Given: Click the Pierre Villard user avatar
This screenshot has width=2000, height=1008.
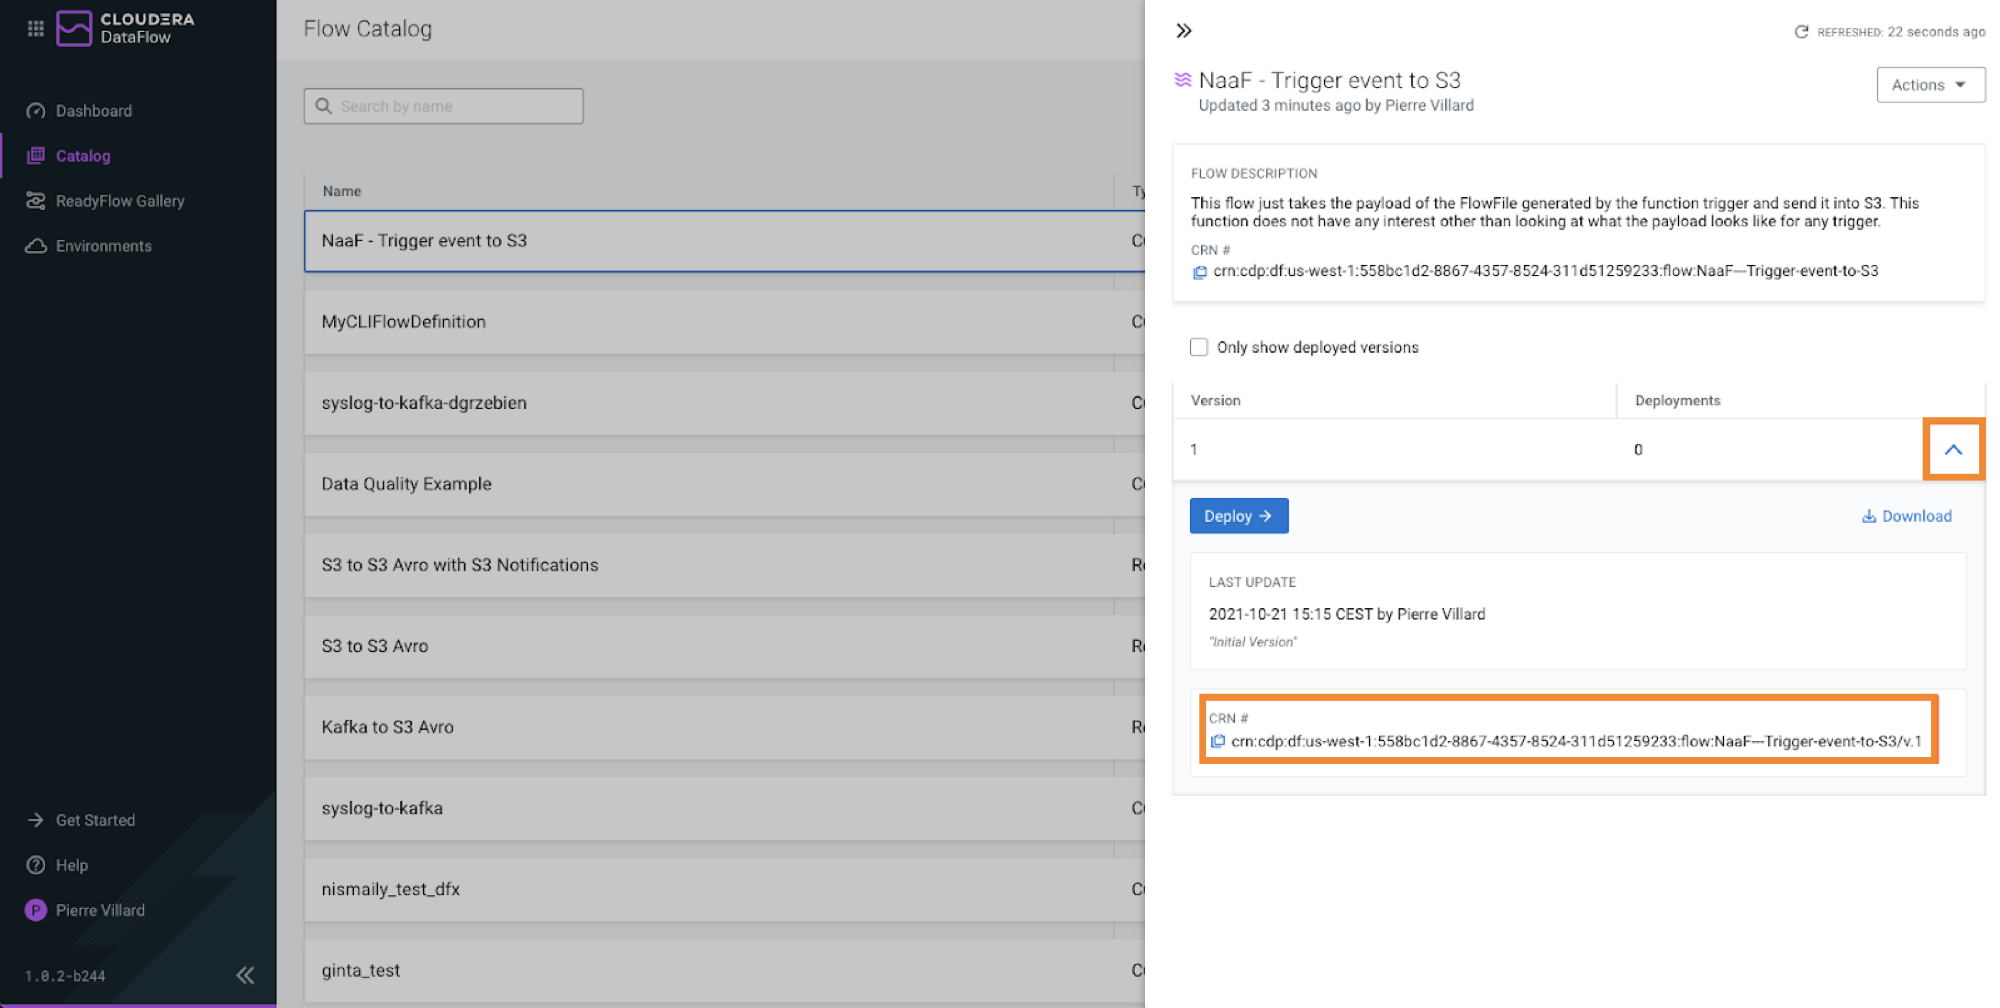Looking at the screenshot, I should (36, 910).
